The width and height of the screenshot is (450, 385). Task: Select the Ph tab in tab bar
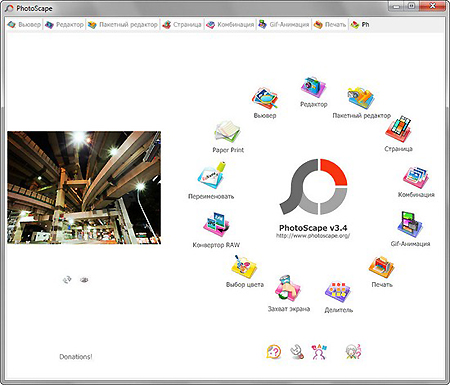[x=360, y=25]
